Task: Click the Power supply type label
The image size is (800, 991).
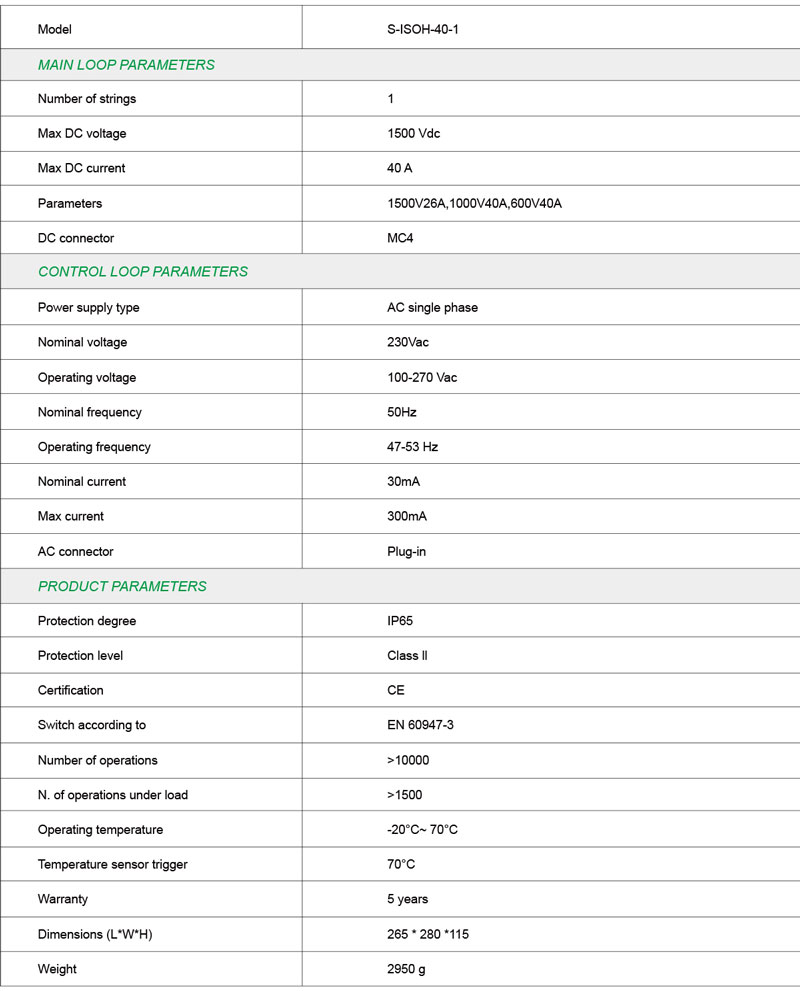Action: pyautogui.click(x=88, y=308)
